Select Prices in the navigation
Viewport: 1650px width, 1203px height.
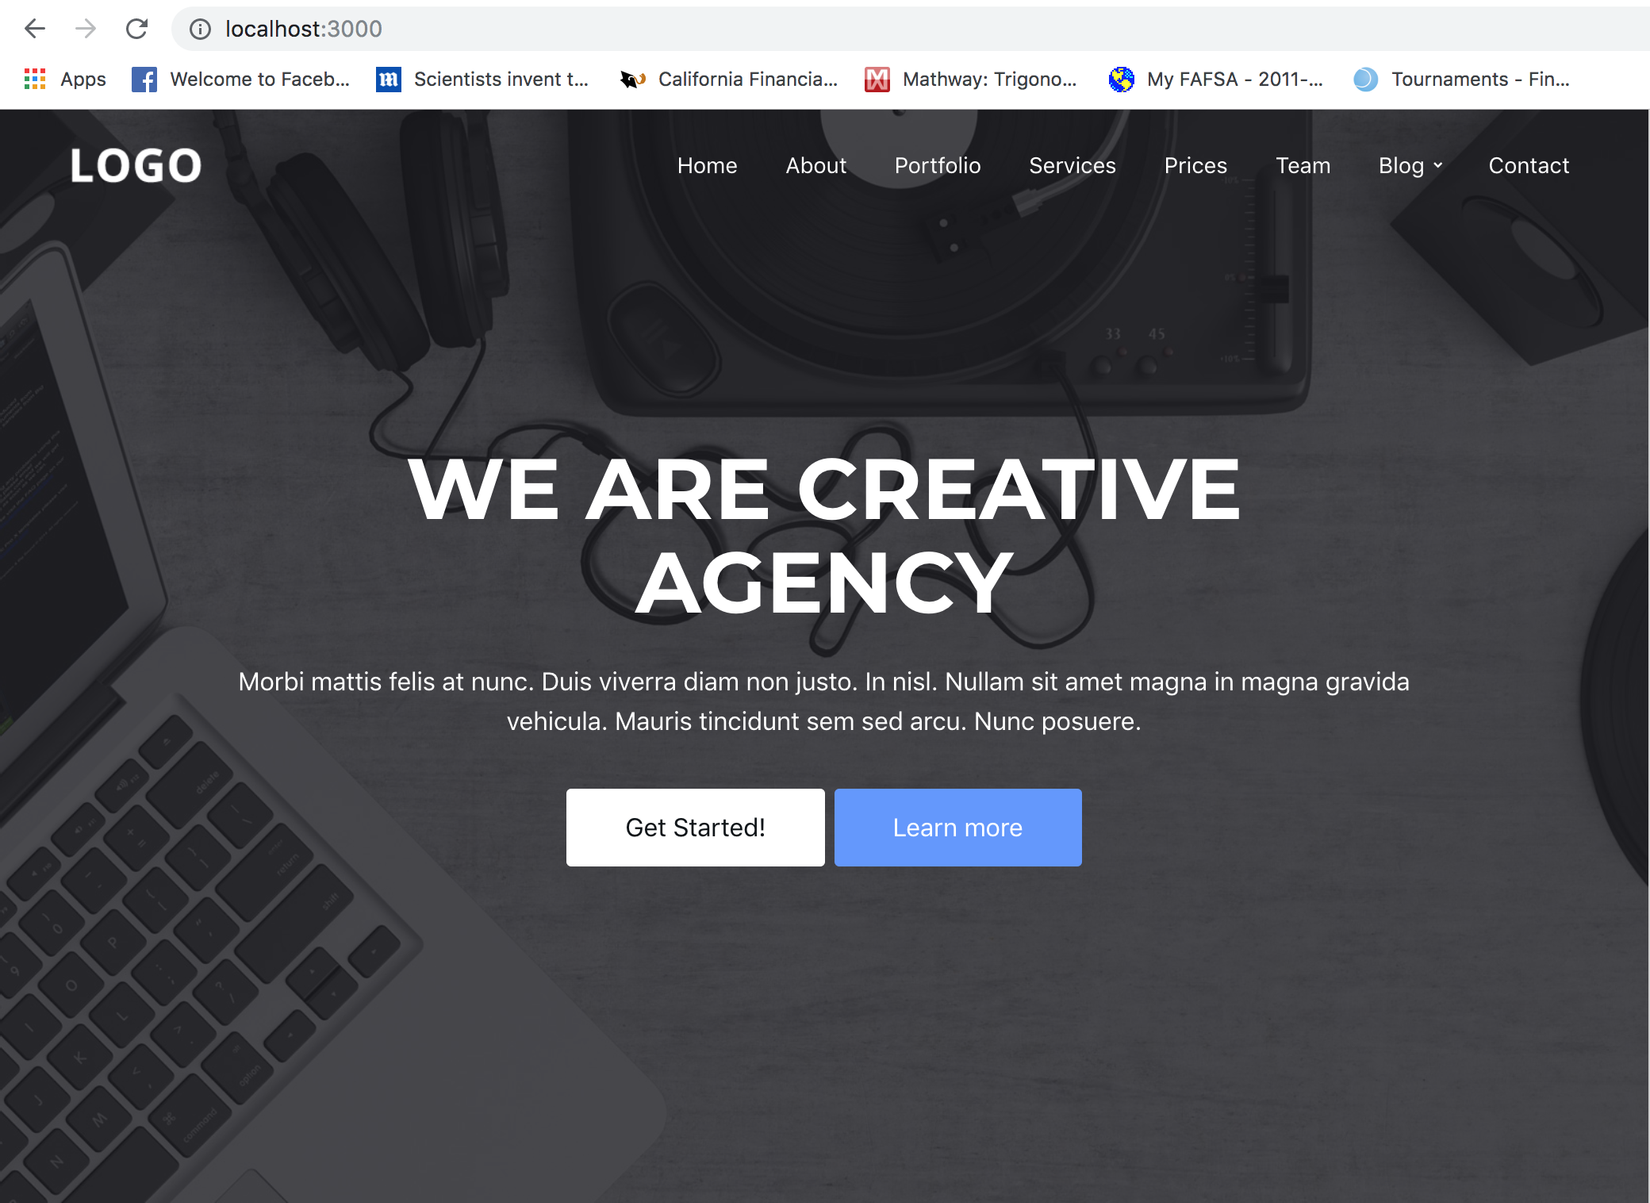1195,166
